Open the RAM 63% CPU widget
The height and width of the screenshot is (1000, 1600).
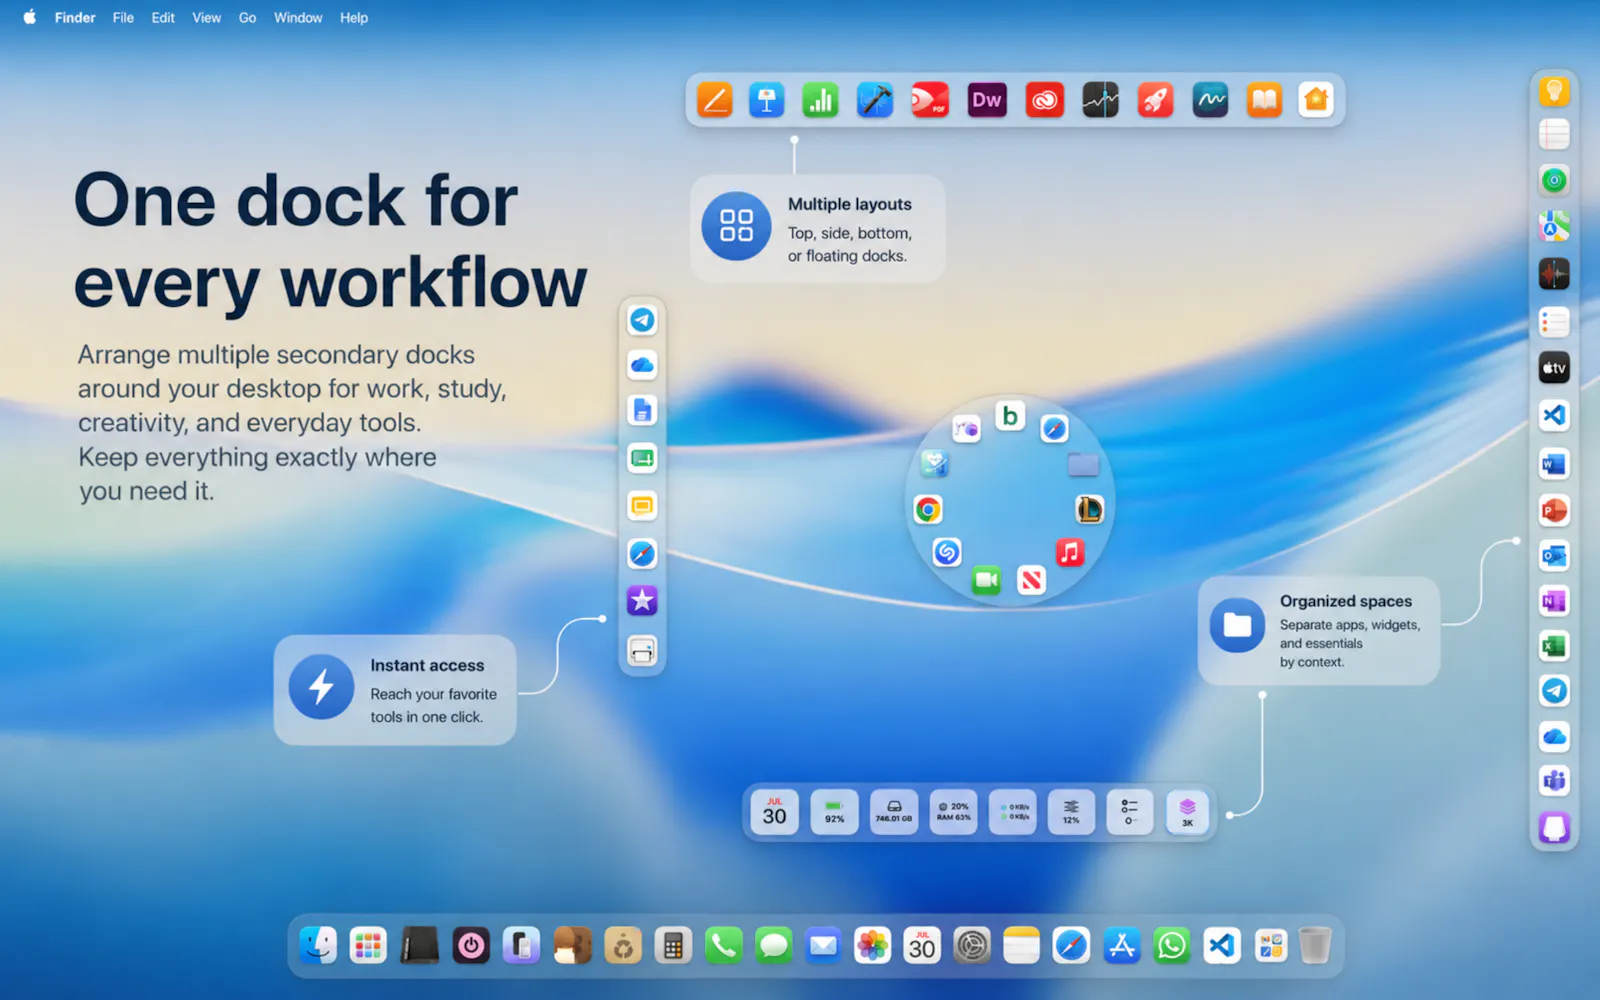tap(954, 812)
